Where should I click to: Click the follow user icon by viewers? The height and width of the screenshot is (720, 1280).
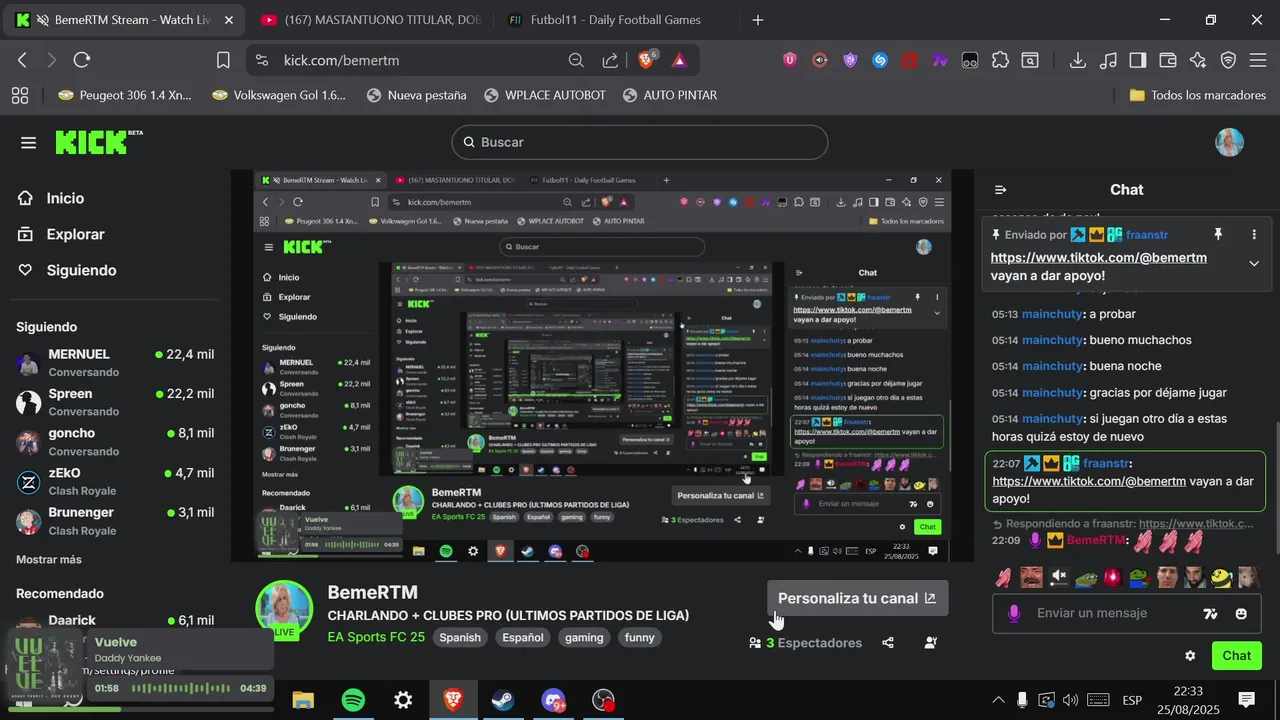931,643
